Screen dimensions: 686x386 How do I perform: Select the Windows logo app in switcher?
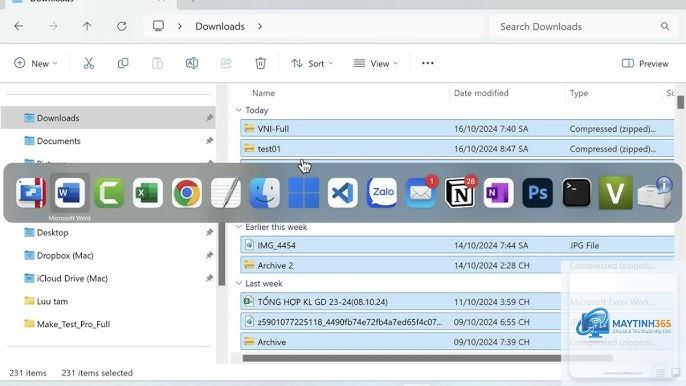[x=304, y=193]
